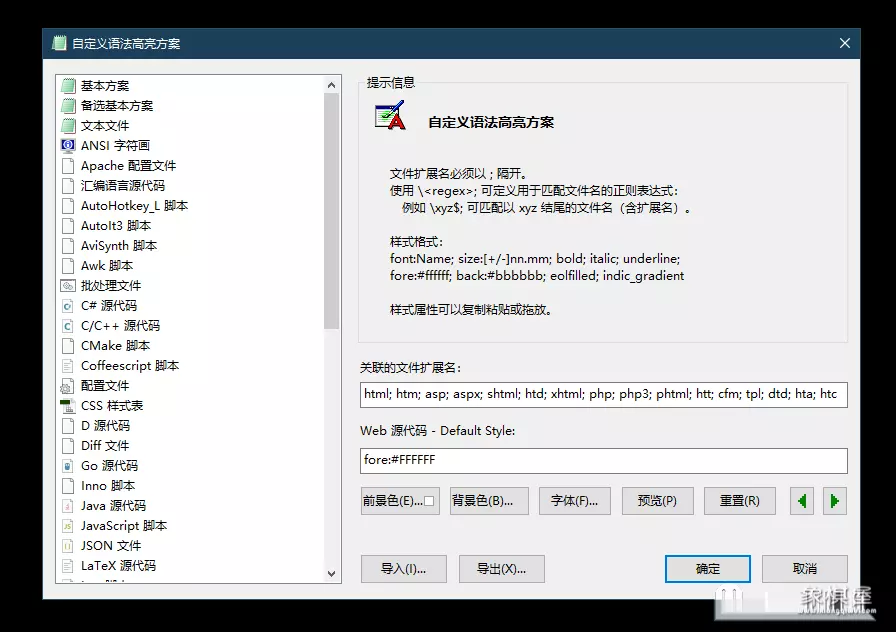Click the 导入(I)... import button
Screen dimensions: 896x632
[x=404, y=569]
